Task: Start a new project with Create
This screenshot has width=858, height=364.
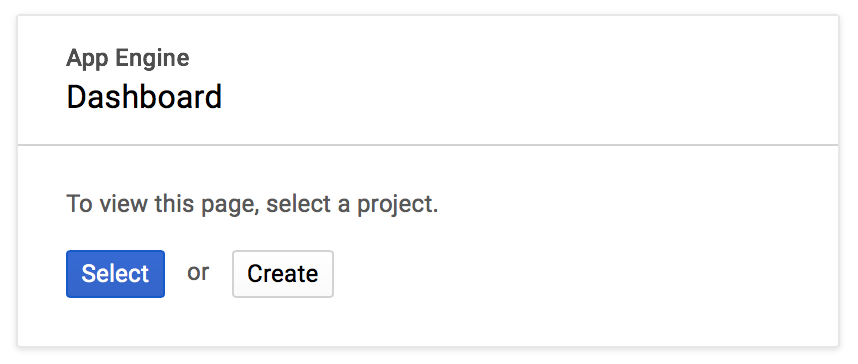Action: point(282,274)
